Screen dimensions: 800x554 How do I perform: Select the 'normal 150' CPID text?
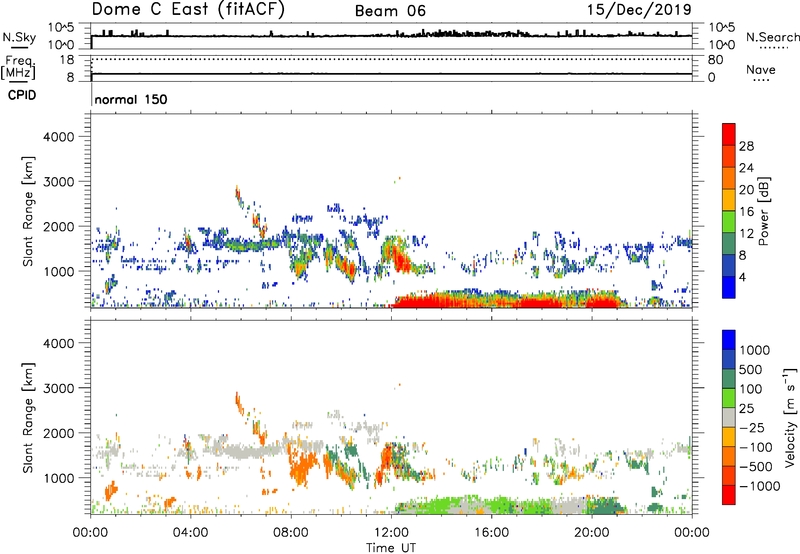[x=131, y=99]
